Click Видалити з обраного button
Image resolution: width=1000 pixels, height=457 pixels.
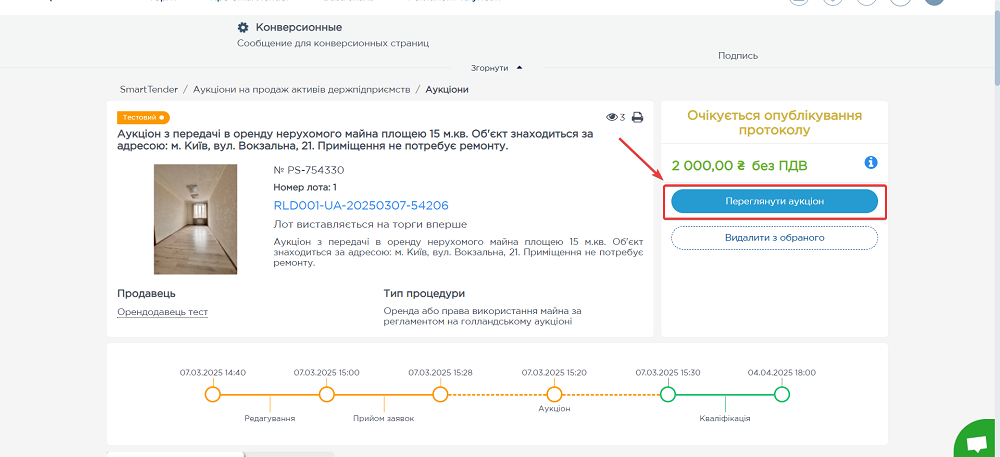point(774,238)
